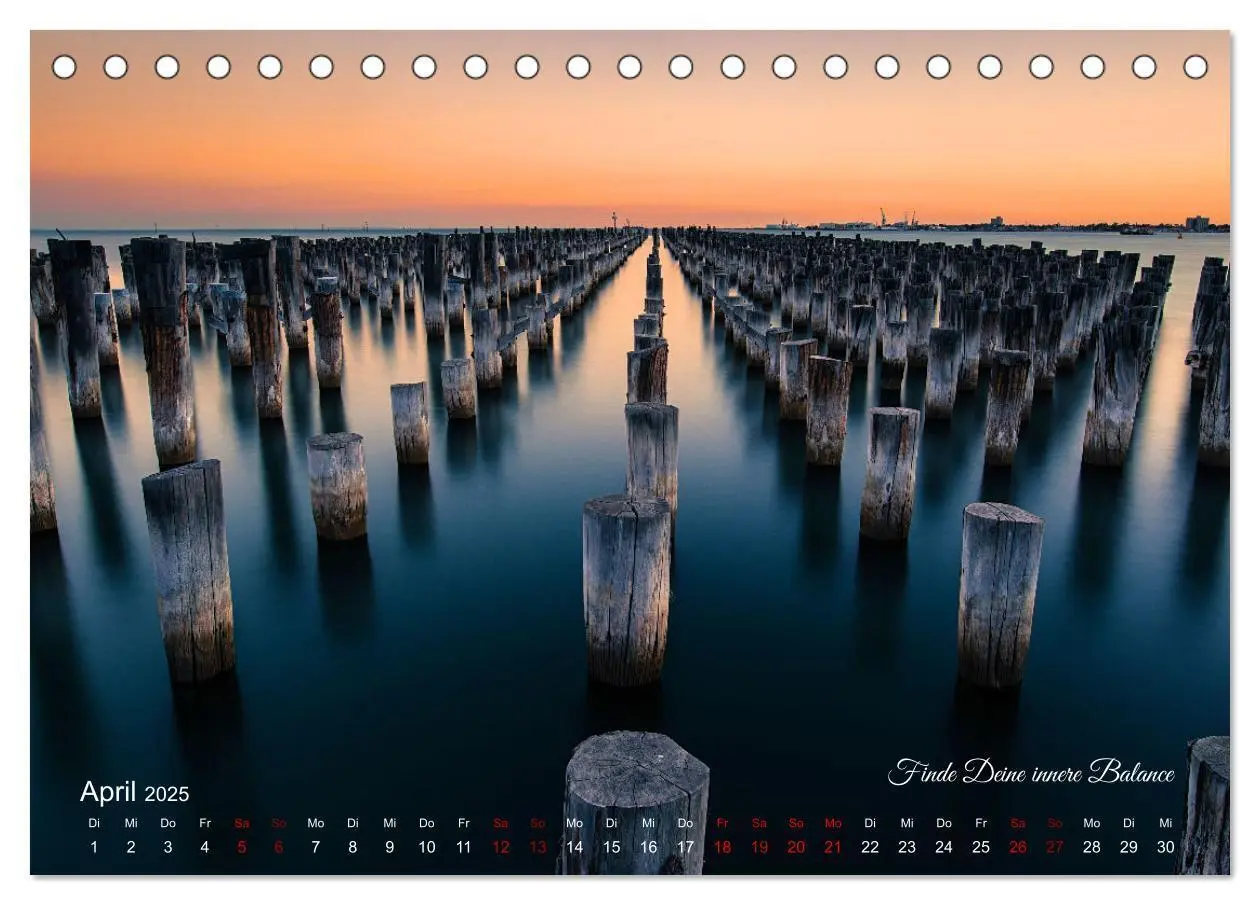This screenshot has width=1260, height=905.
Task: Pick day 4 in the date strip
Action: tap(205, 847)
